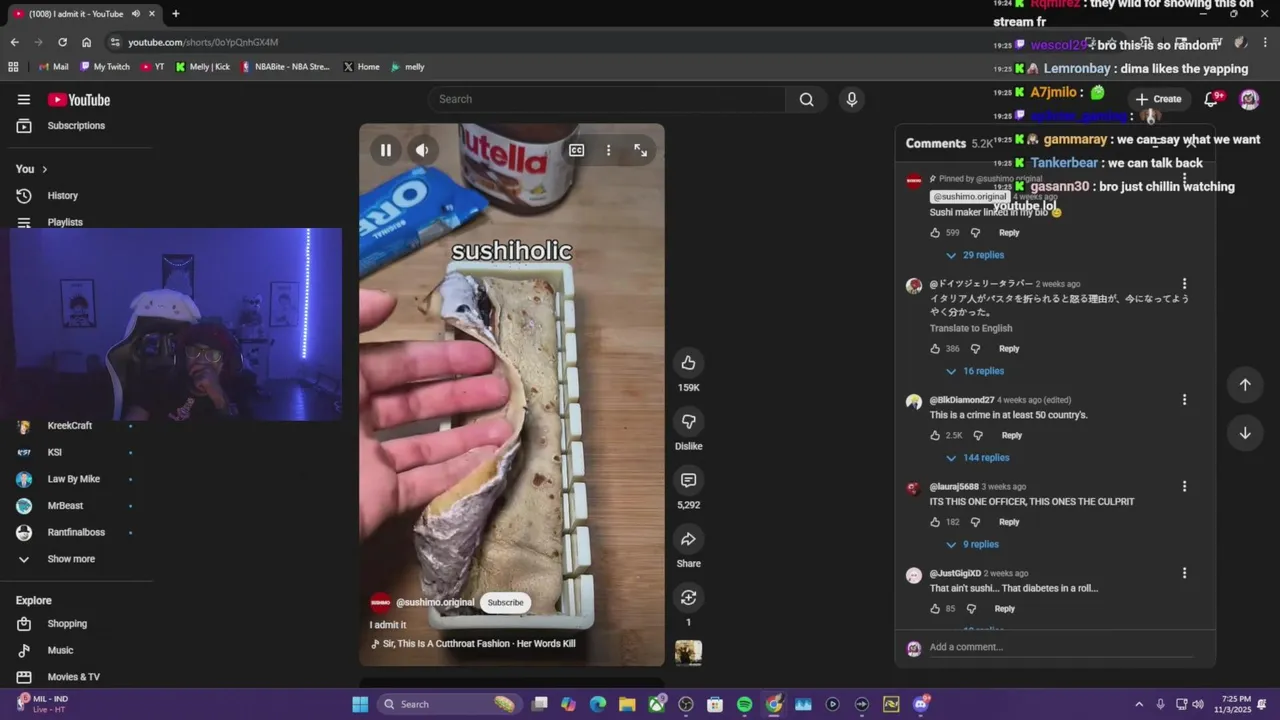Click Translate to English on Japanese comment

coord(971,328)
